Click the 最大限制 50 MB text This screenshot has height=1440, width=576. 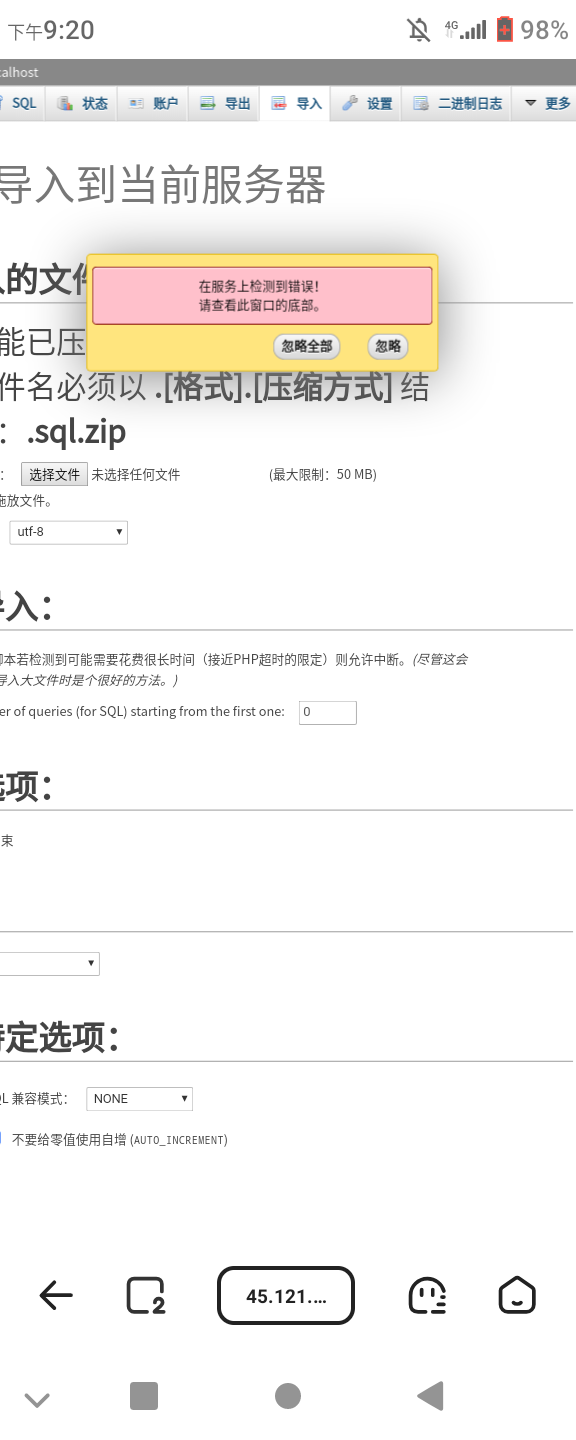(x=323, y=475)
